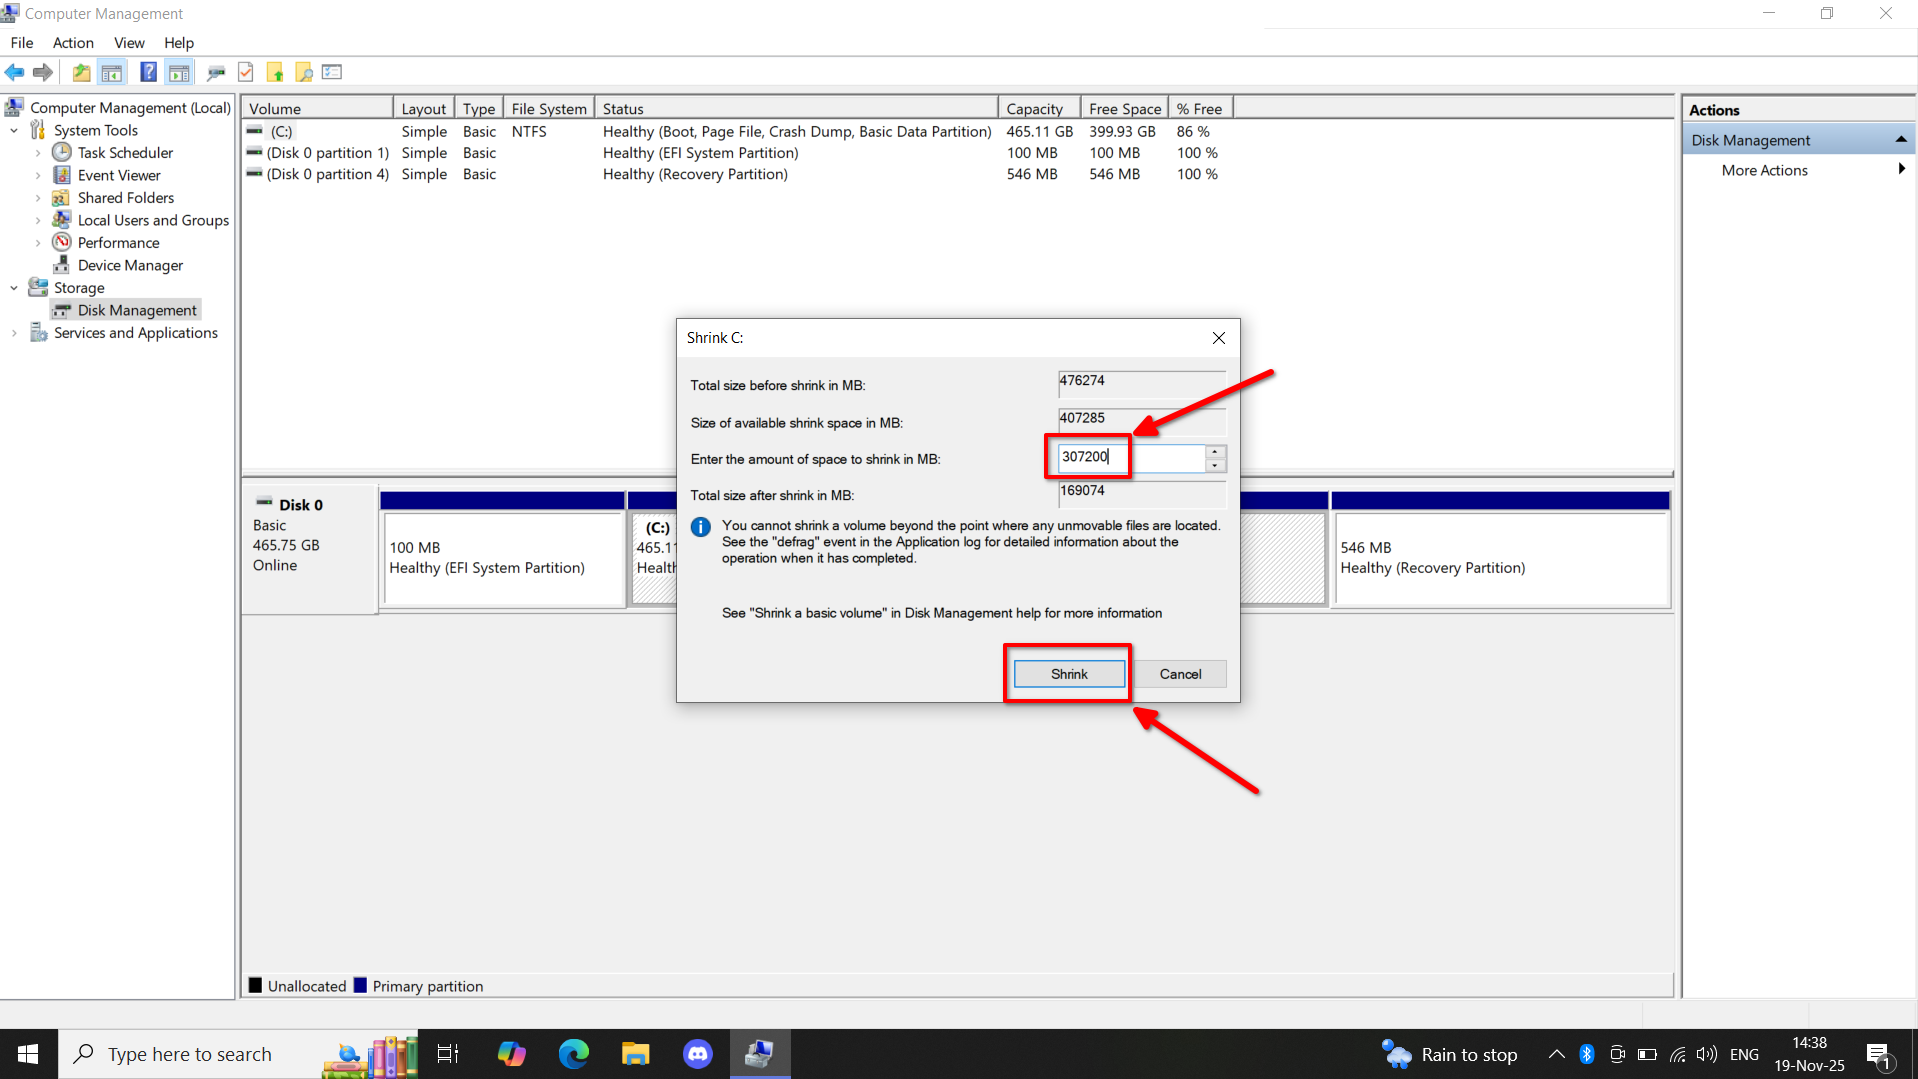Viewport: 1918px width, 1079px height.
Task: Click the blue Back arrow in toolbar
Action: pos(14,72)
